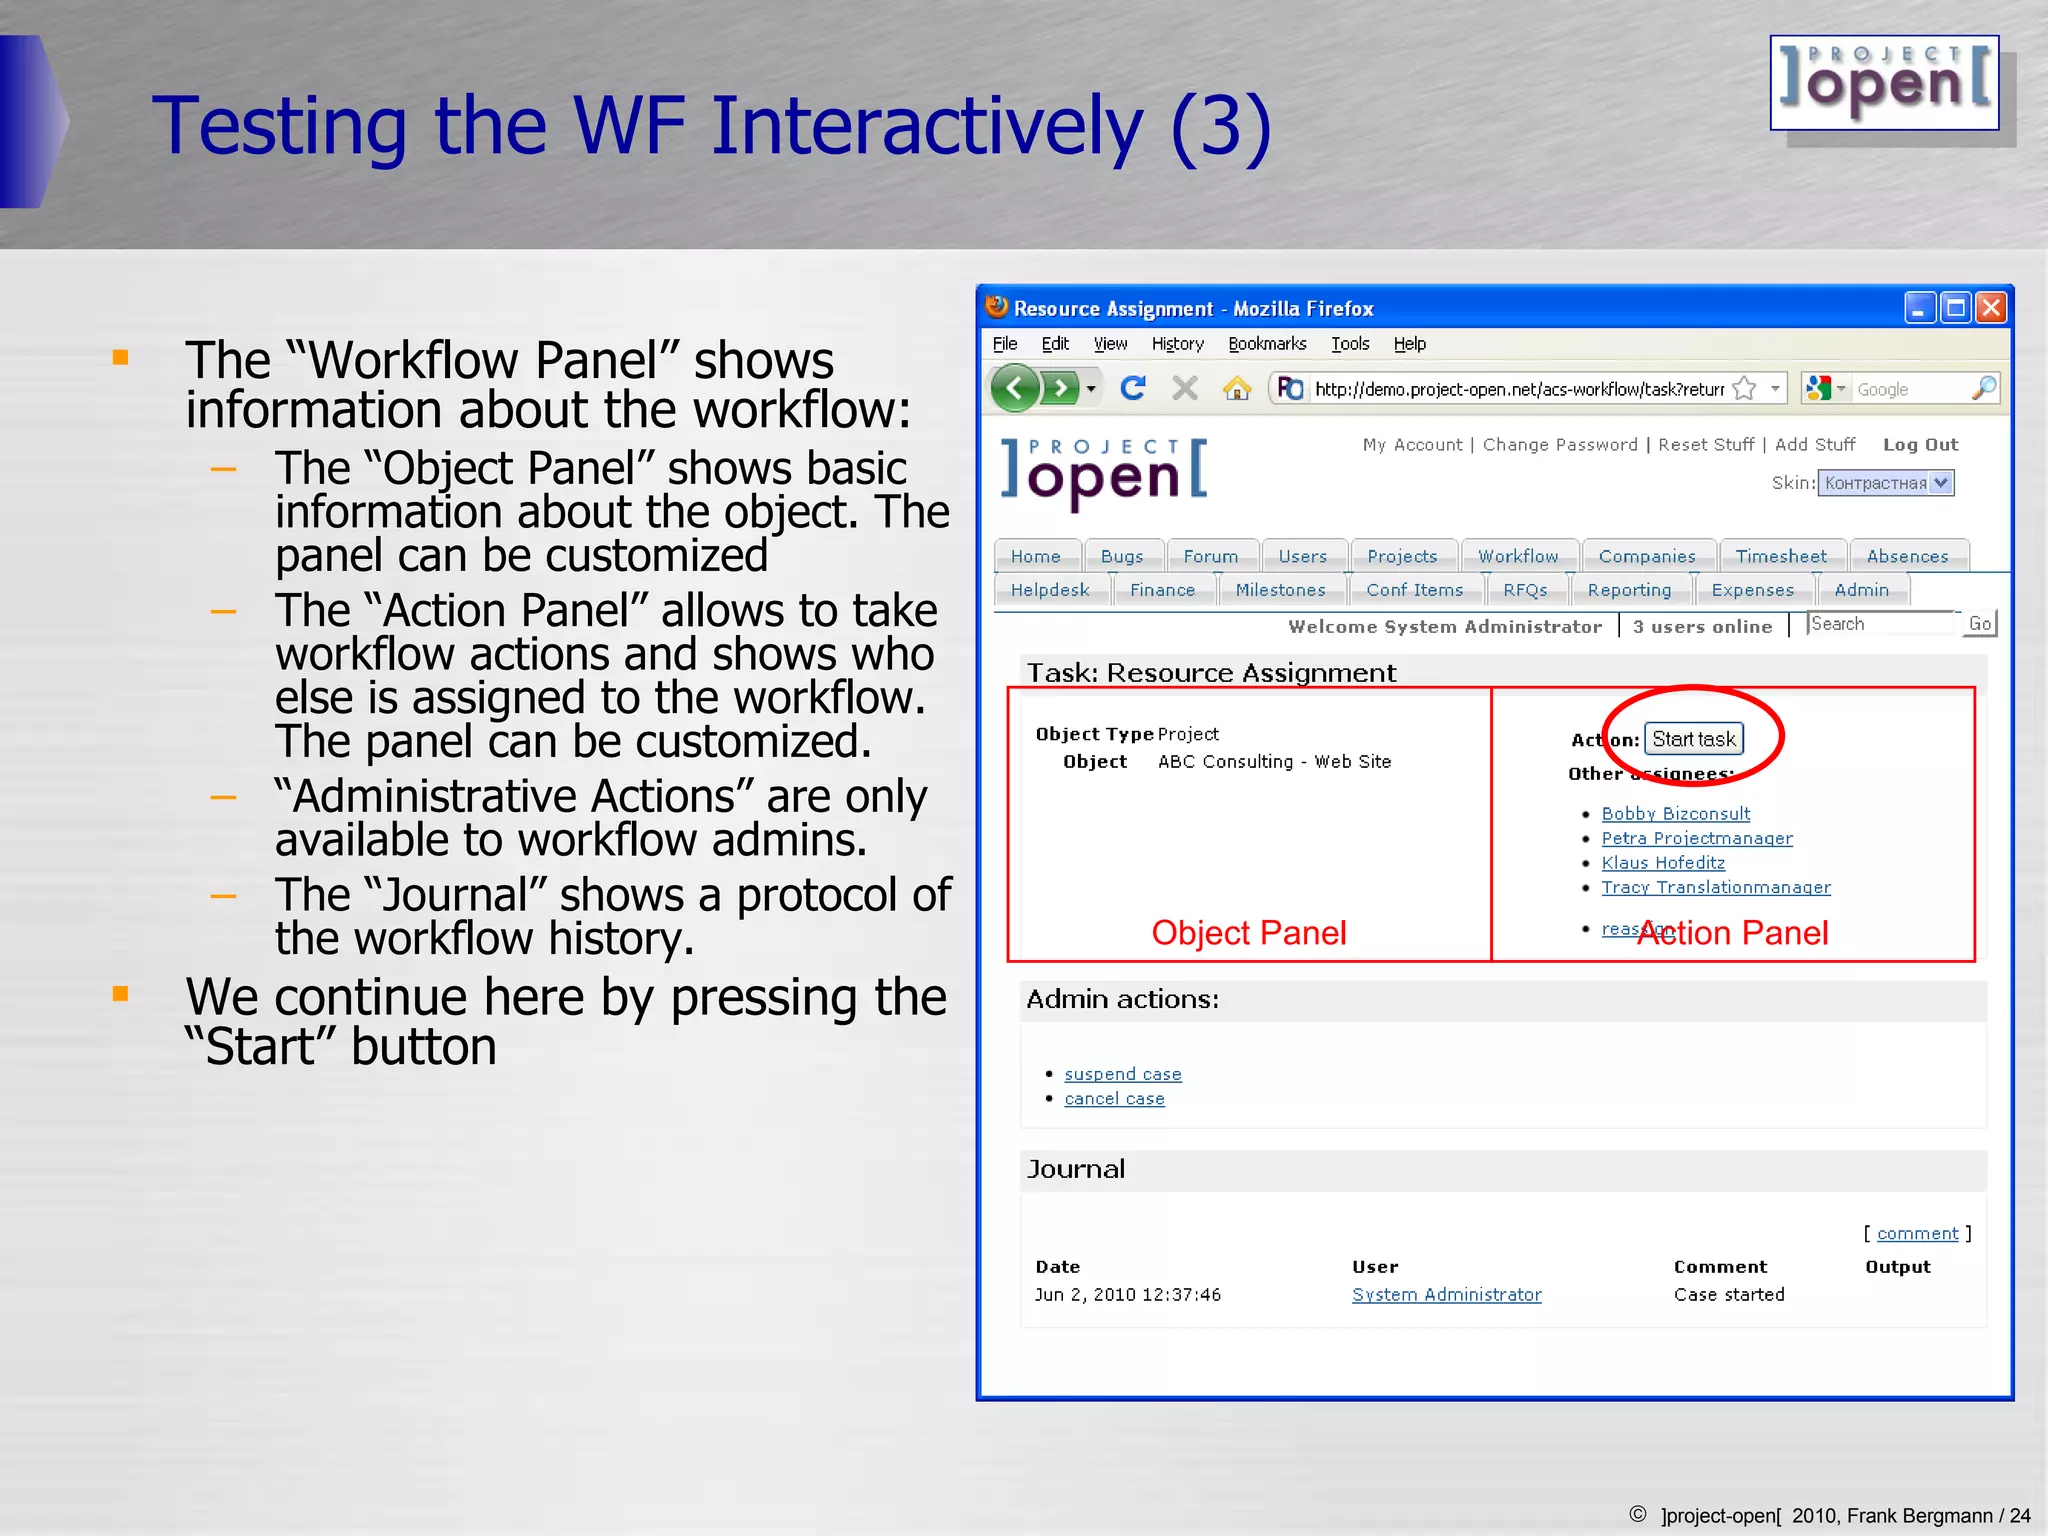Click the Log Out link
This screenshot has height=1536, width=2048.
click(x=1921, y=445)
